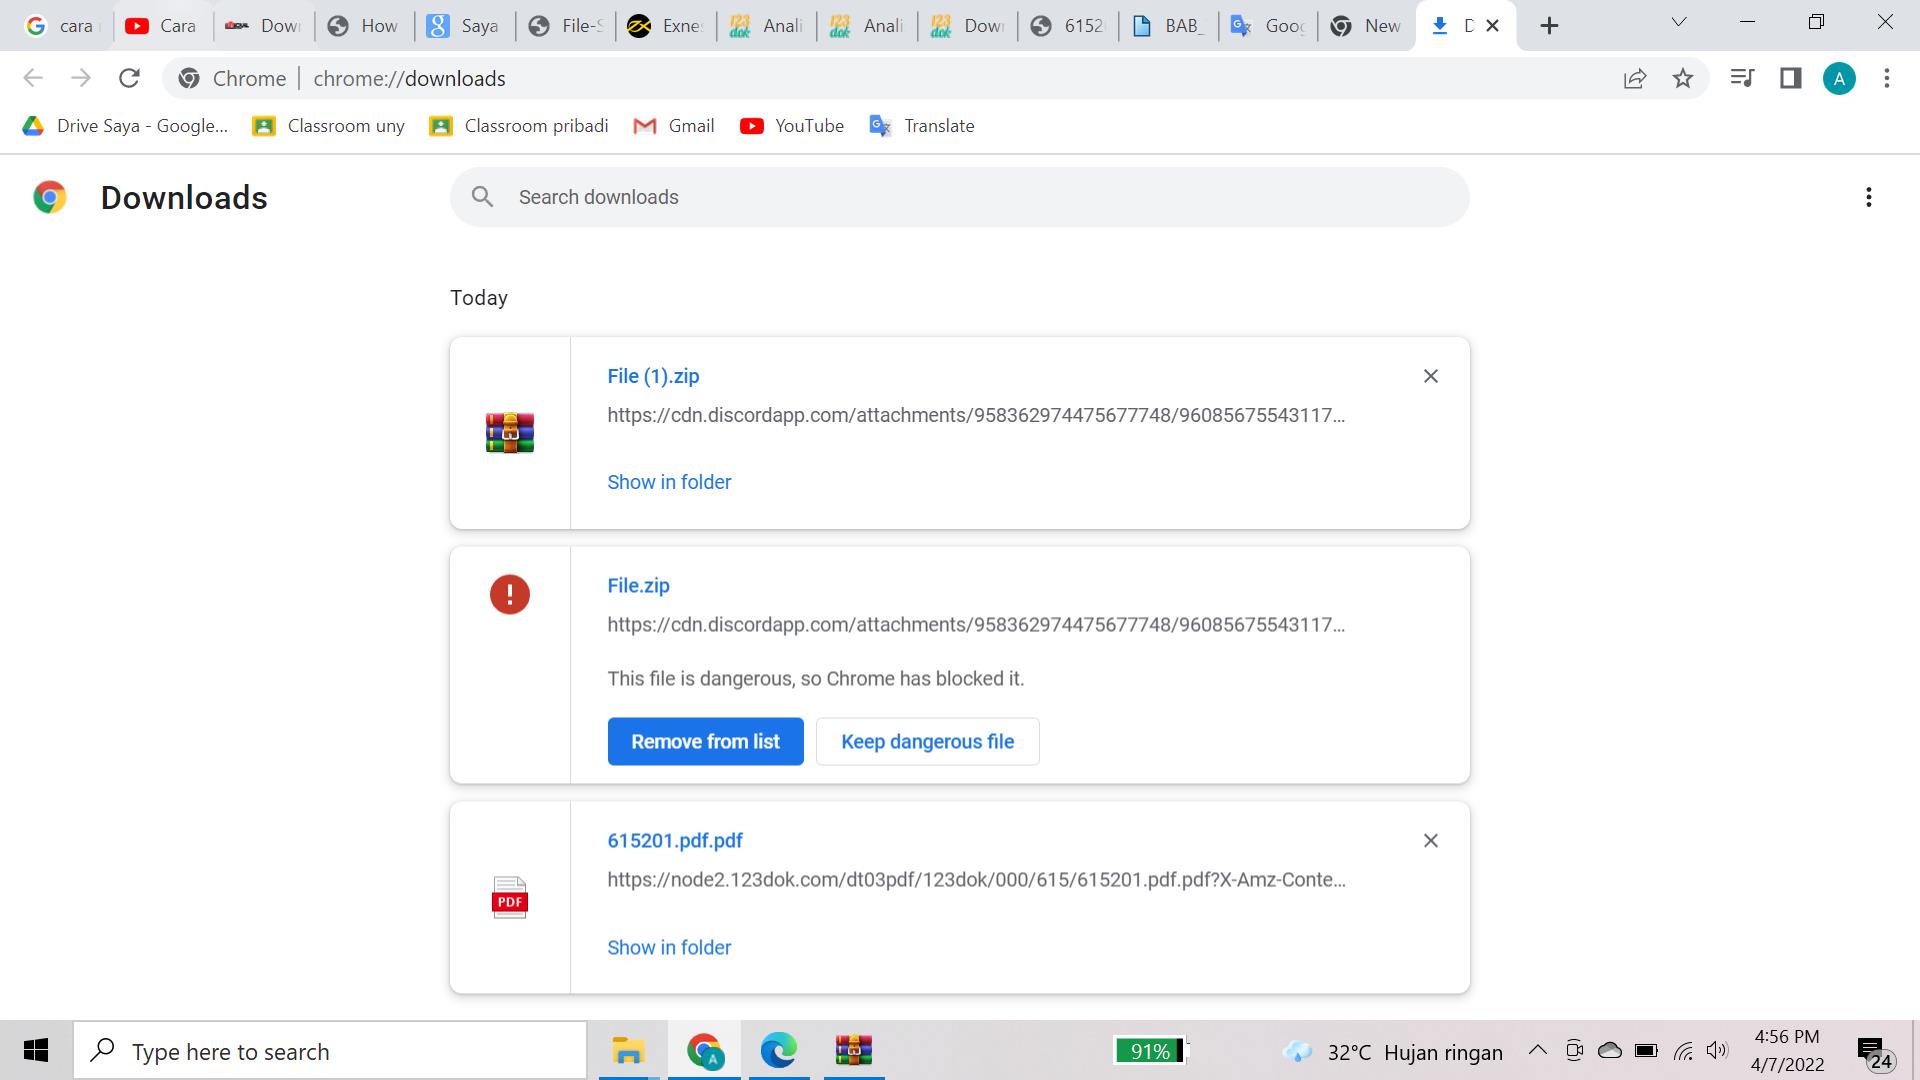Reload the Chrome downloads page
Viewport: 1920px width, 1080px height.
[129, 78]
